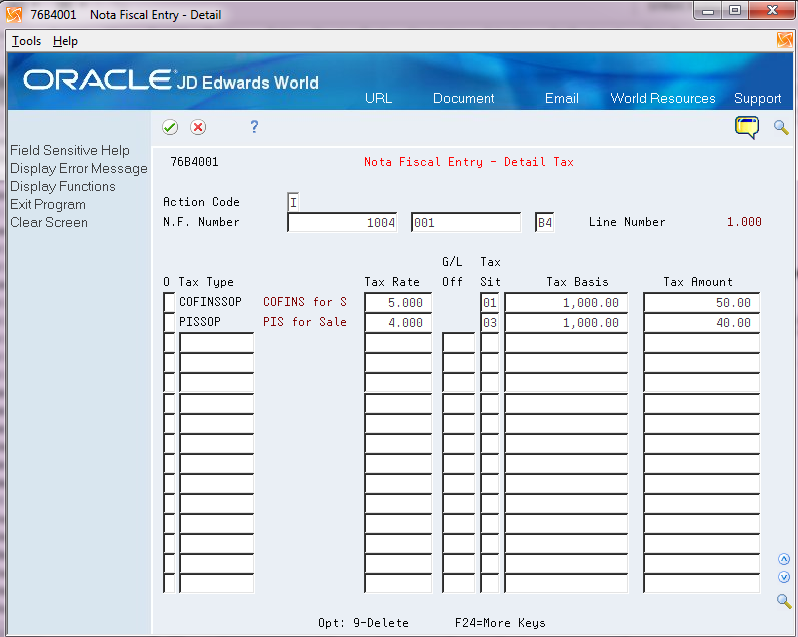Screen dimensions: 798x637
Task: Click the first empty G/L Off field
Action: 459,342
